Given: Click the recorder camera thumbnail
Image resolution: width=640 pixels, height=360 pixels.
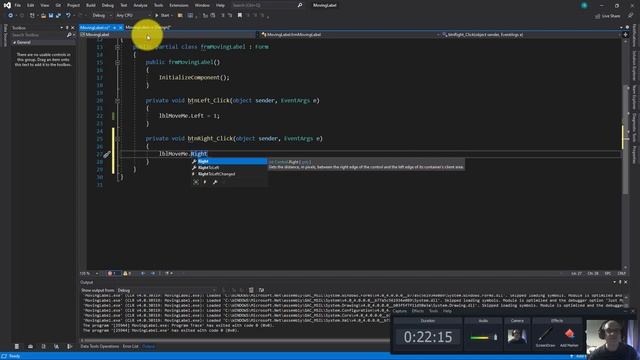Looking at the screenshot, I should [517, 336].
